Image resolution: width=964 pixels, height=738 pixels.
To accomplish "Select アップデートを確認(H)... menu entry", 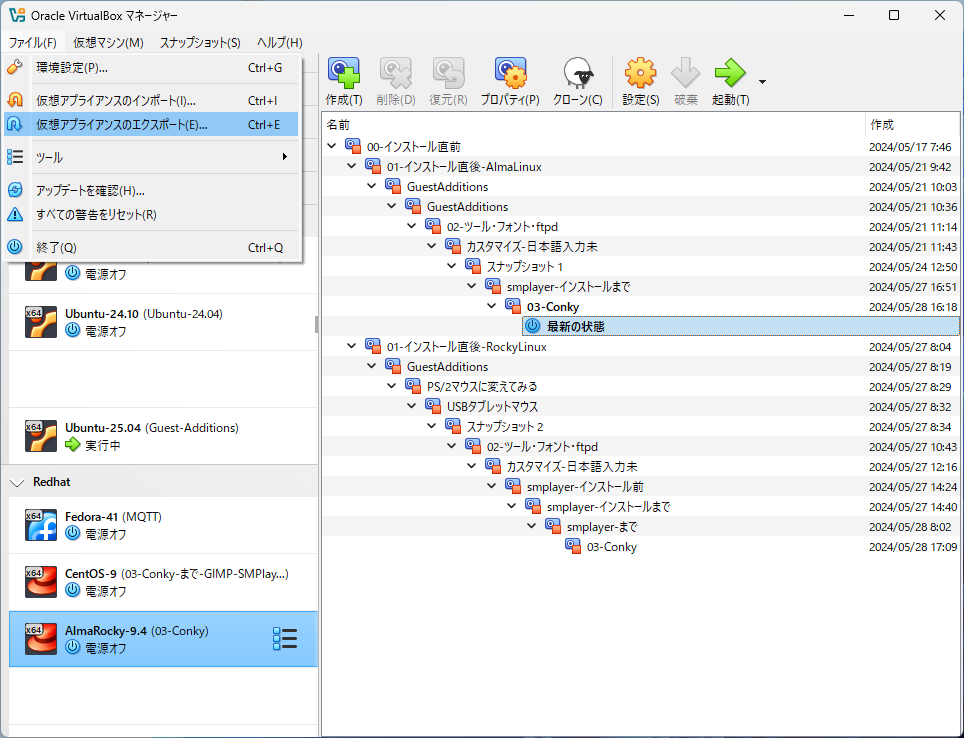I will click(x=151, y=191).
